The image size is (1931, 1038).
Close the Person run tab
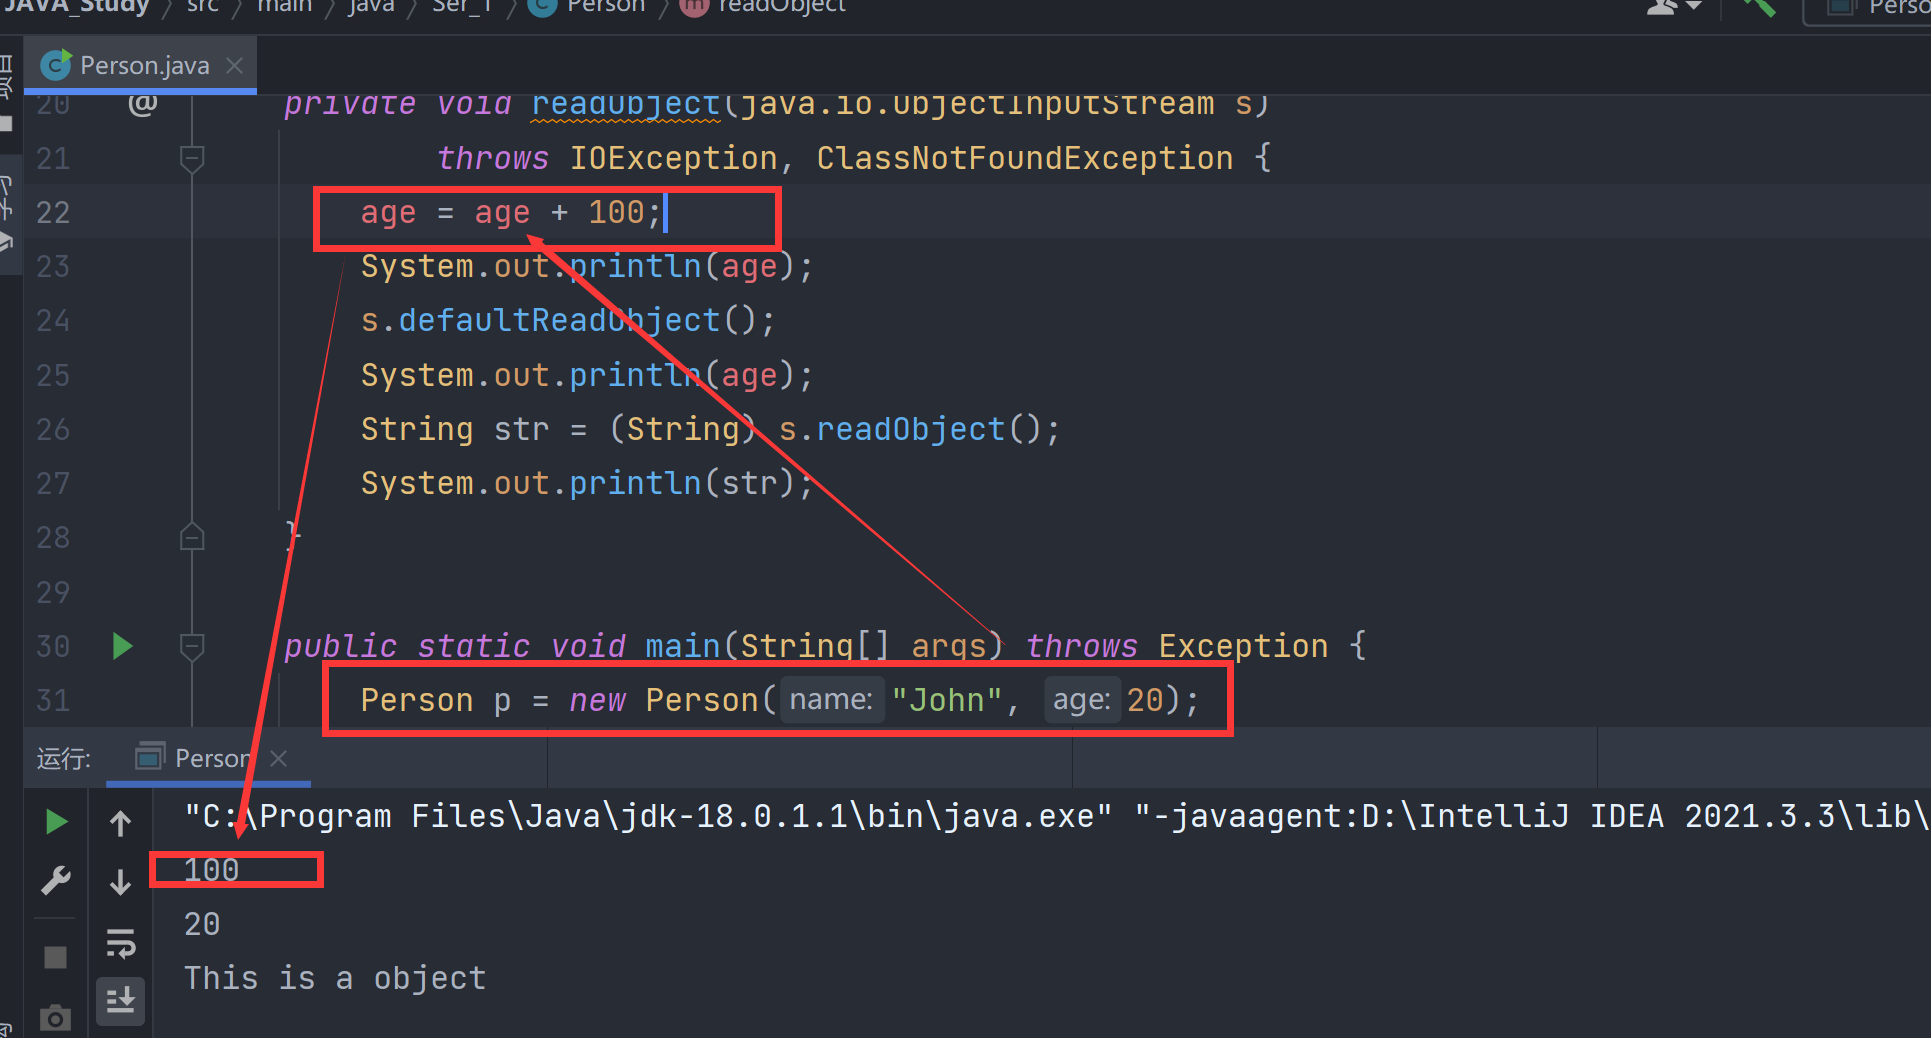(279, 759)
